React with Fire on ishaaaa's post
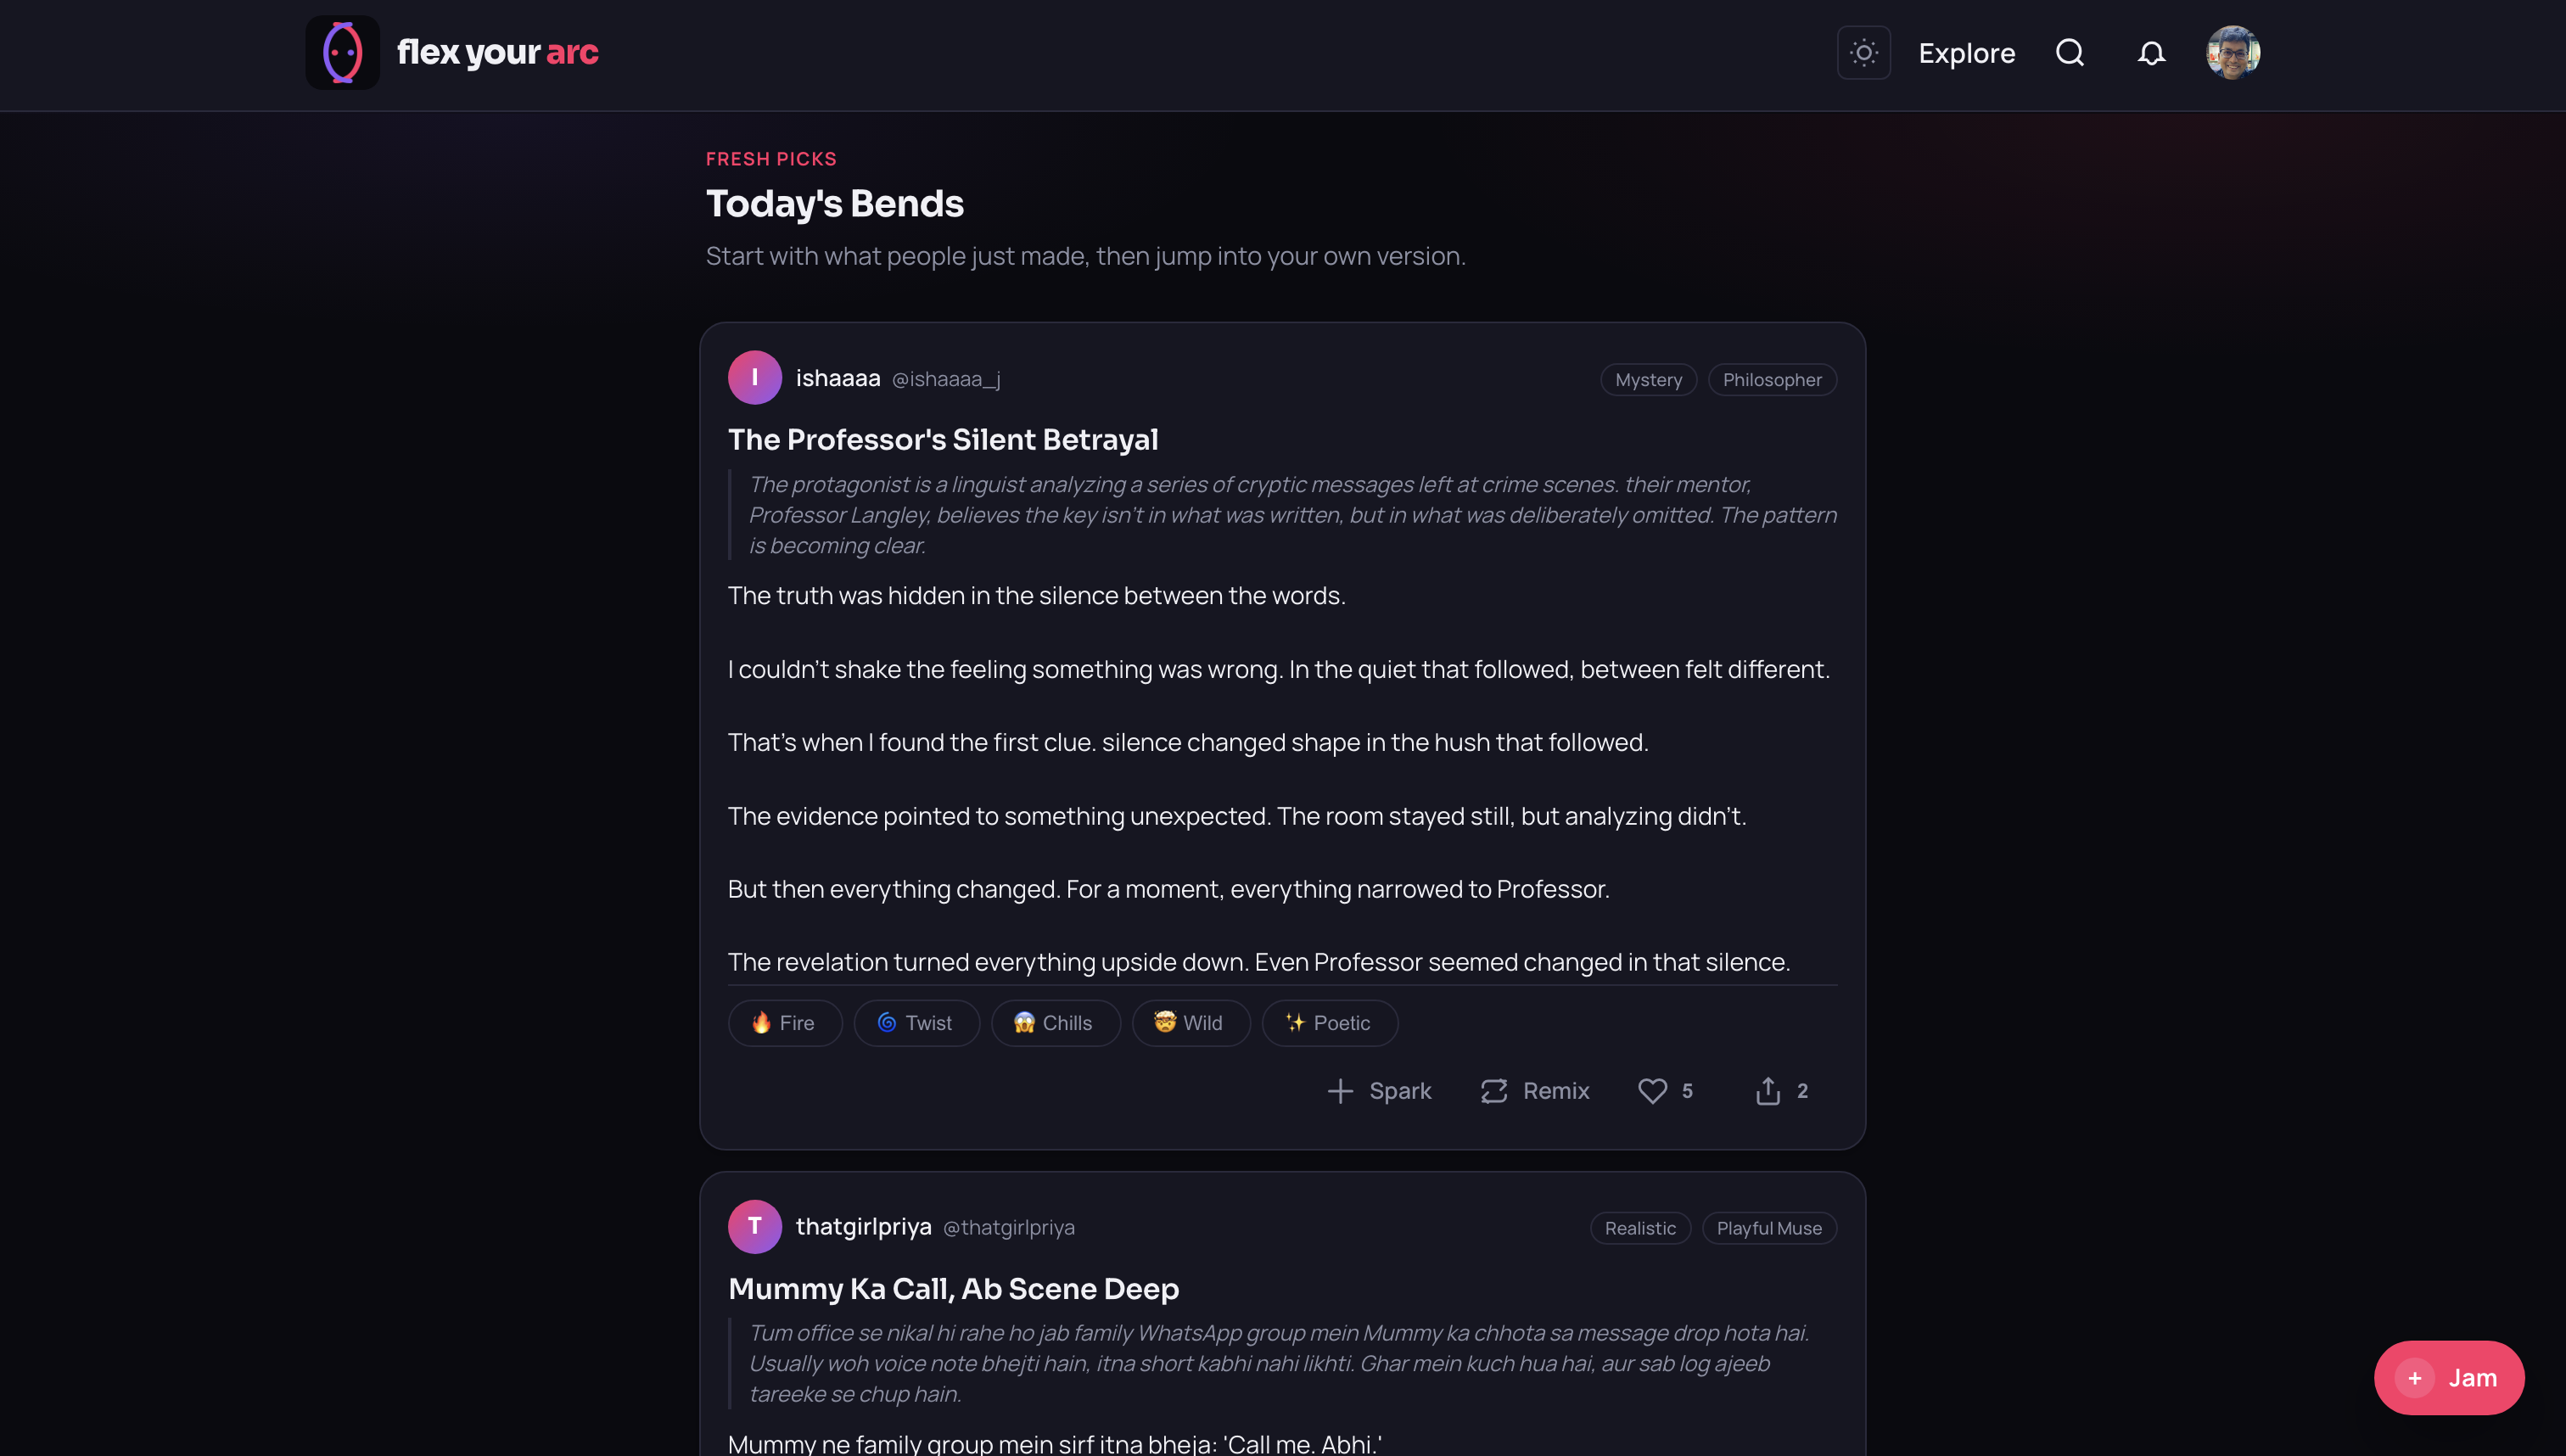 click(x=784, y=1023)
